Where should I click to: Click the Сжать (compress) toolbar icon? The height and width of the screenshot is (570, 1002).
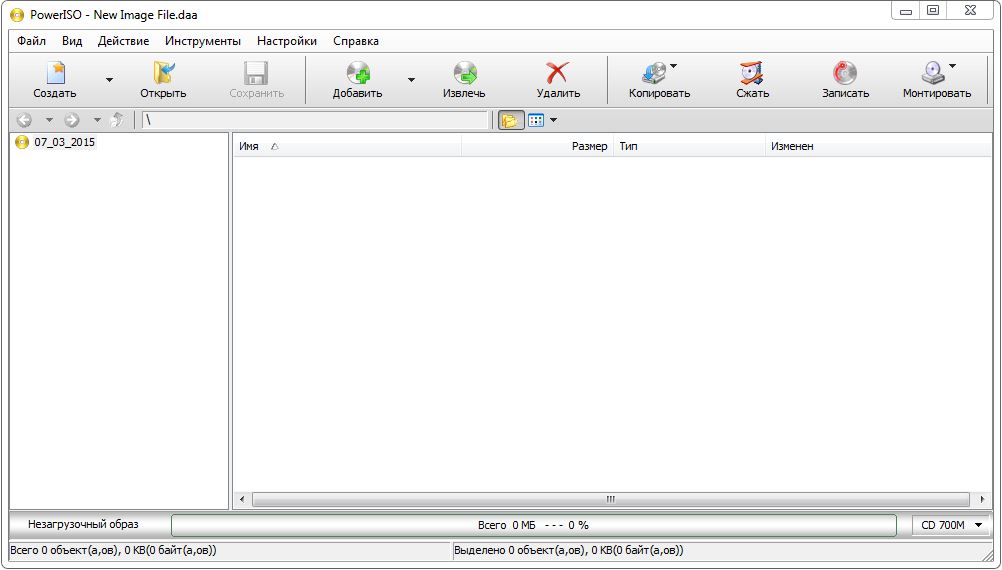pos(752,73)
